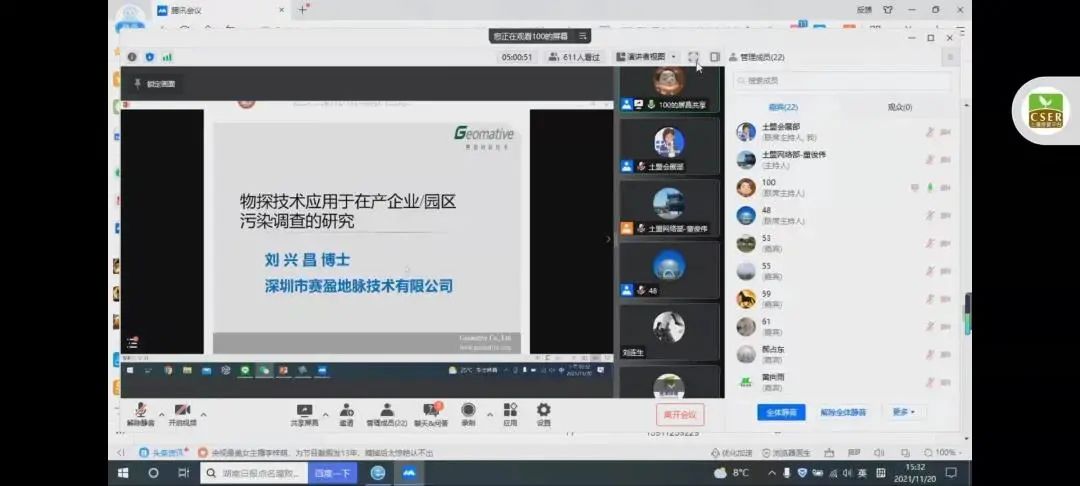
Task: Open the speaker view layout dropdown
Action: (x=647, y=57)
